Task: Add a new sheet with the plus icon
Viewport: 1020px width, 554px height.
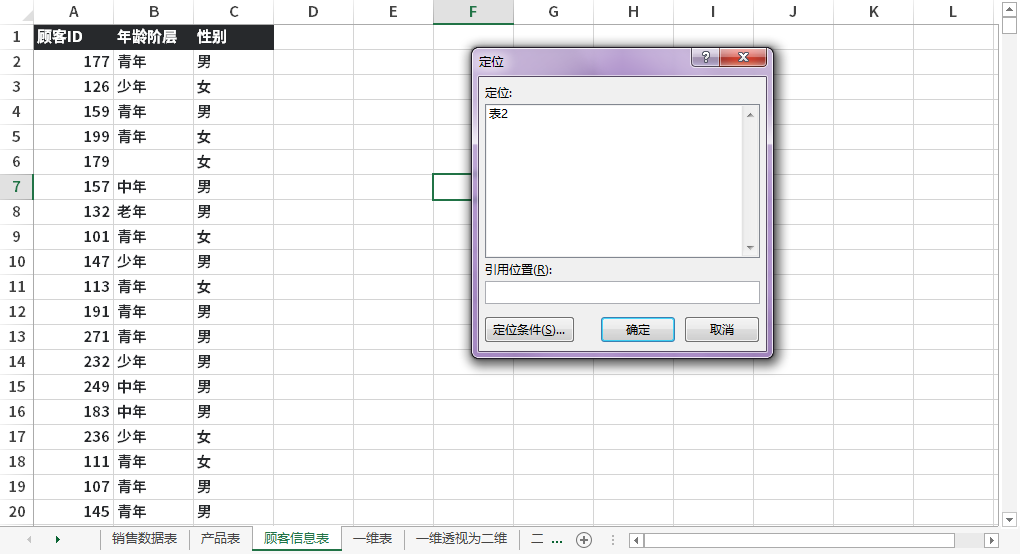Action: (x=584, y=540)
